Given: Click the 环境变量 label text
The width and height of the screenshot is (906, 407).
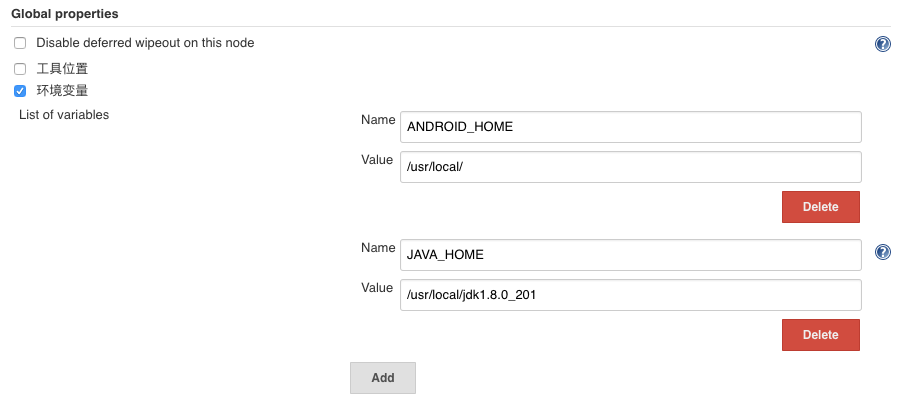Looking at the screenshot, I should 62,91.
